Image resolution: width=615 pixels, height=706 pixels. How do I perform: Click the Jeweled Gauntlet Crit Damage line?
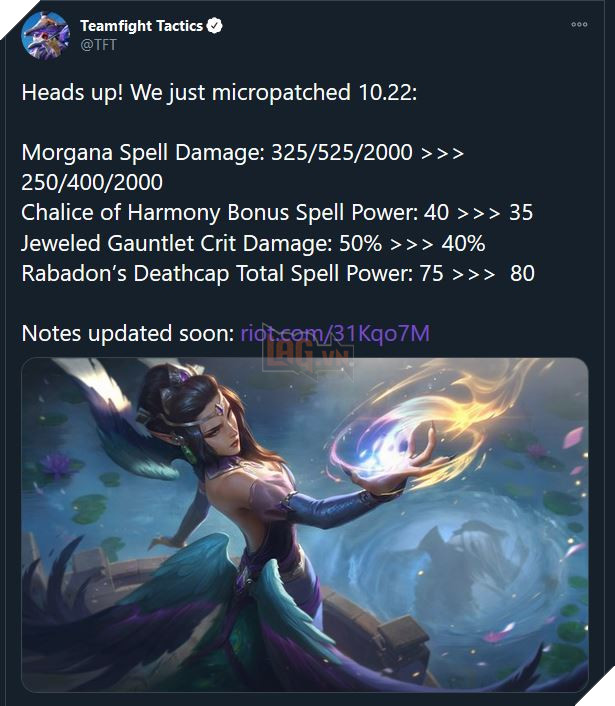[253, 243]
